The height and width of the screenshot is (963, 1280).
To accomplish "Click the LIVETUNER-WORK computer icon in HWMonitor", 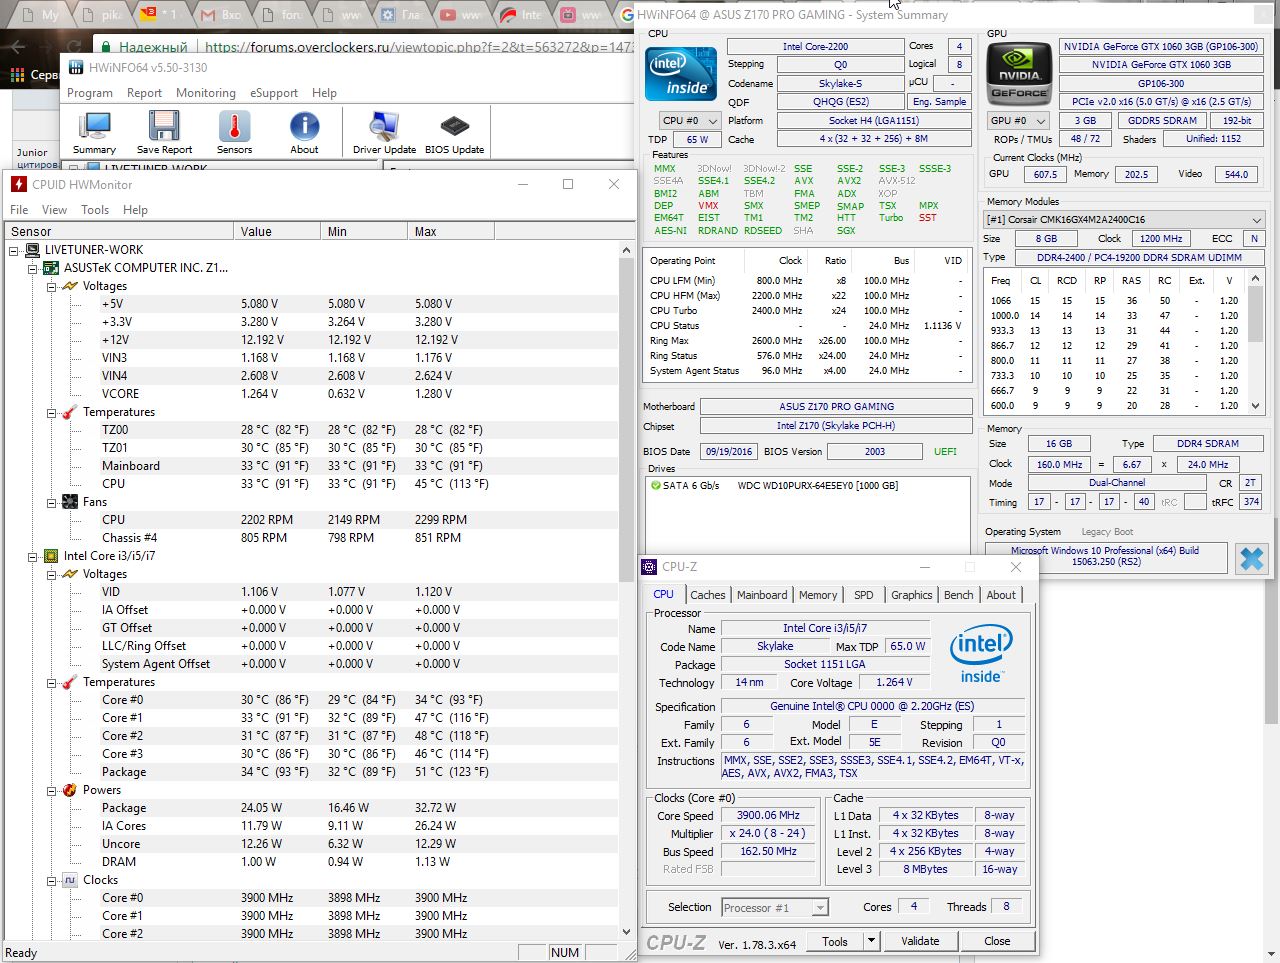I will coord(33,250).
